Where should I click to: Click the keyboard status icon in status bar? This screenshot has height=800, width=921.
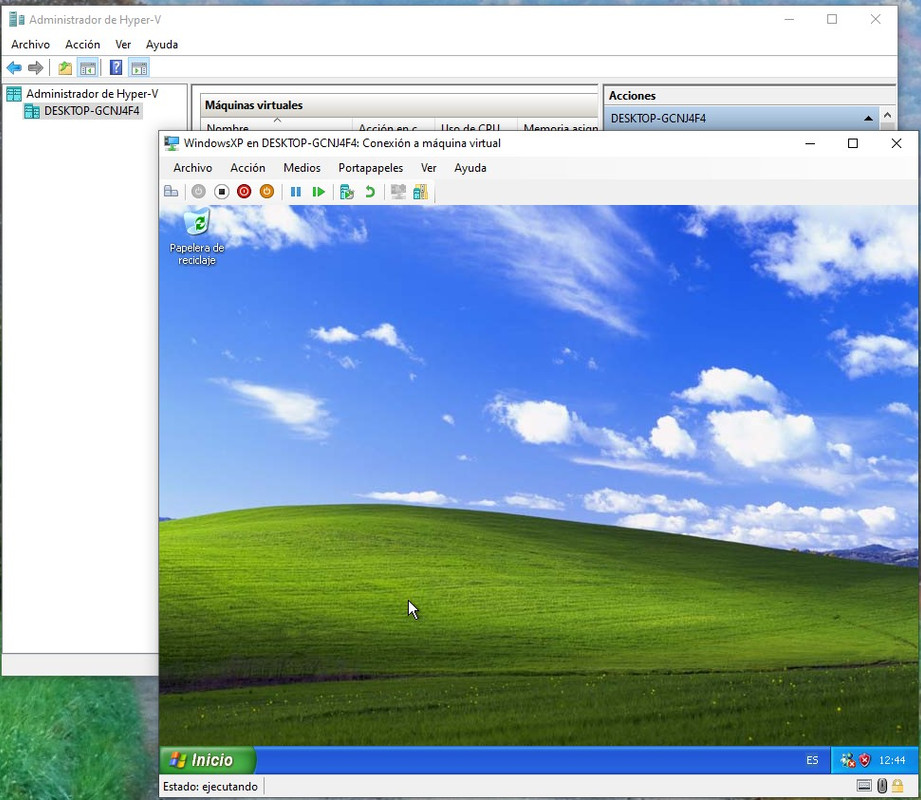(x=864, y=786)
